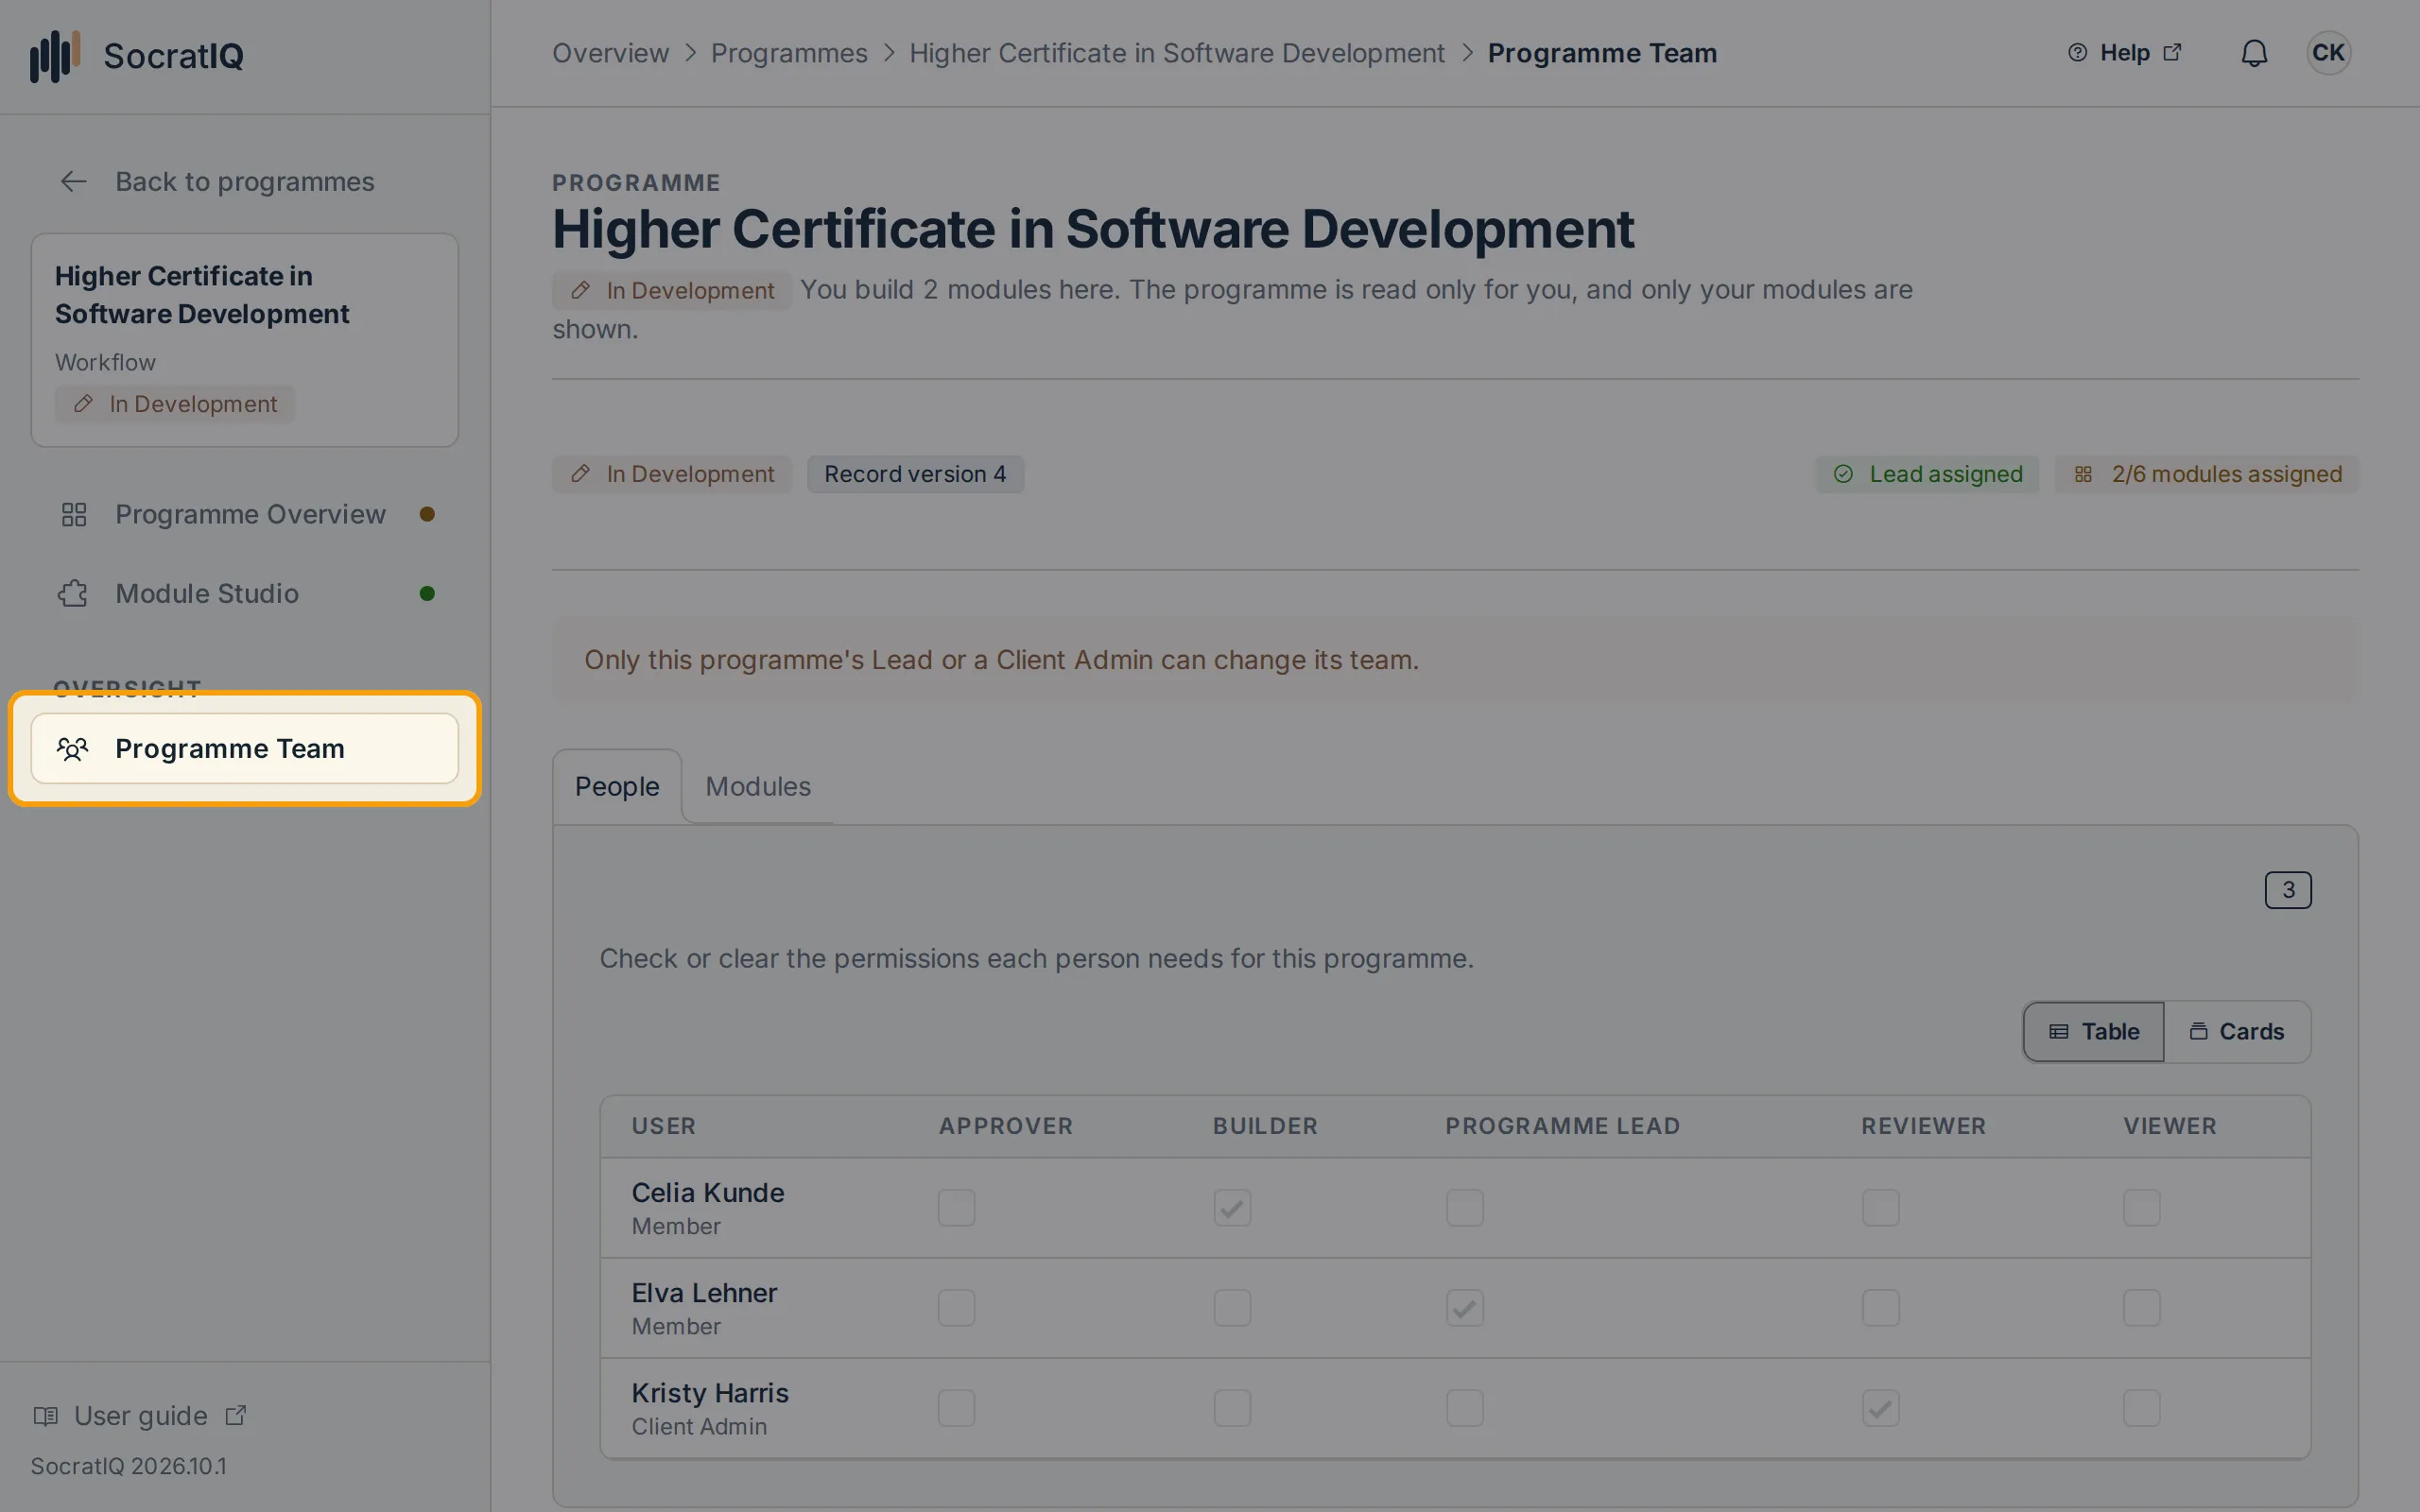2420x1512 pixels.
Task: Click the Help question mark icon
Action: [2077, 53]
